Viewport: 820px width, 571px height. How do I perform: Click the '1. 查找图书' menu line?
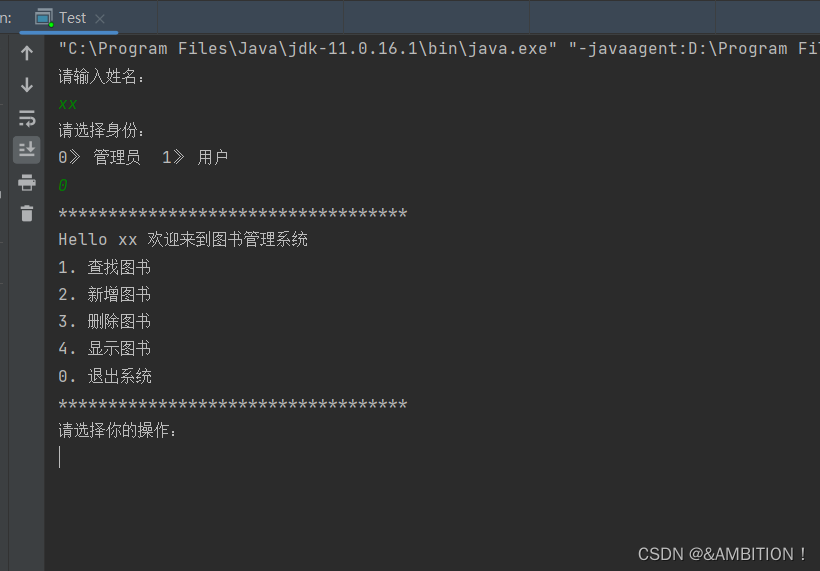tap(105, 267)
